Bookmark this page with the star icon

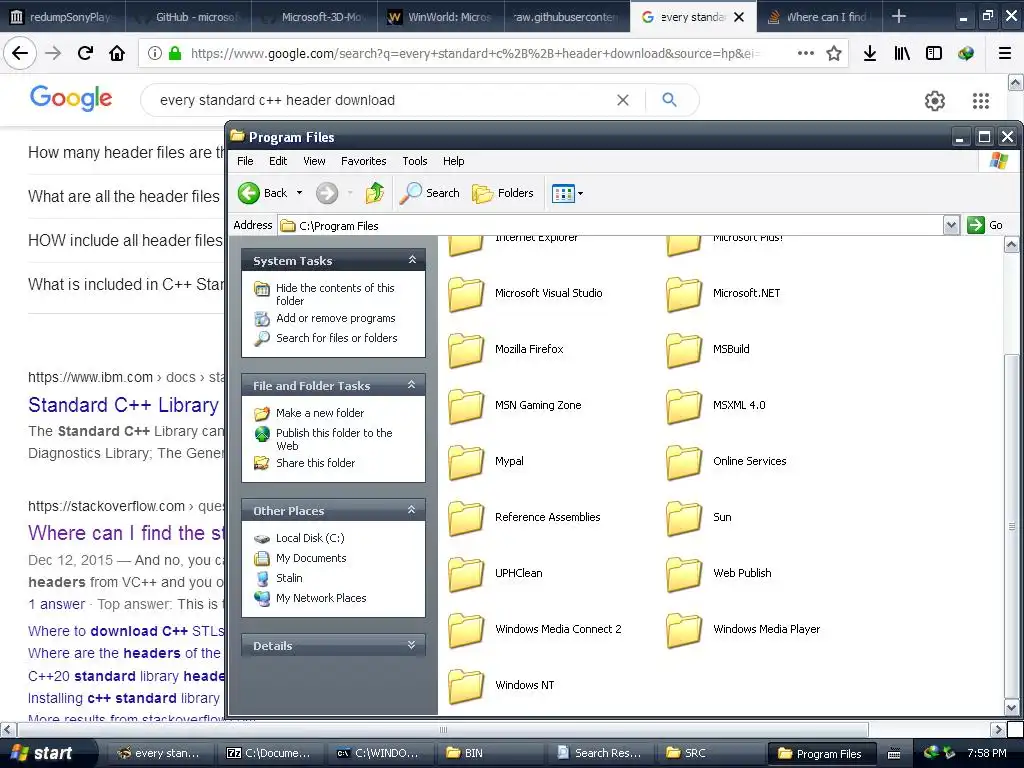[834, 54]
